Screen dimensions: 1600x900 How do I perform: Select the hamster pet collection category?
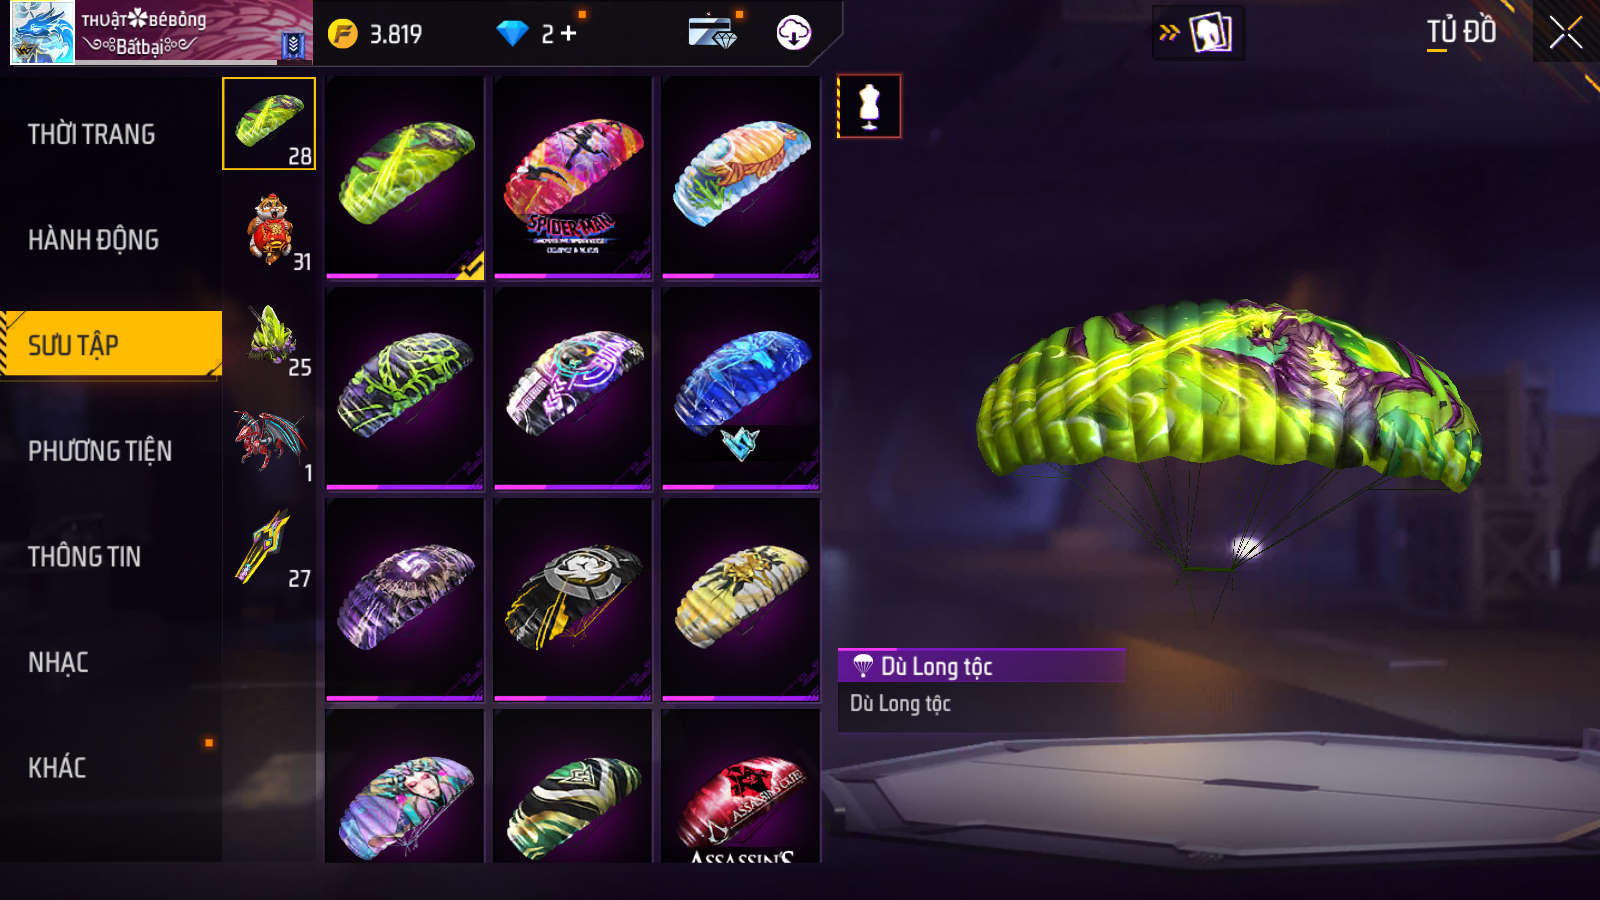pyautogui.click(x=270, y=229)
